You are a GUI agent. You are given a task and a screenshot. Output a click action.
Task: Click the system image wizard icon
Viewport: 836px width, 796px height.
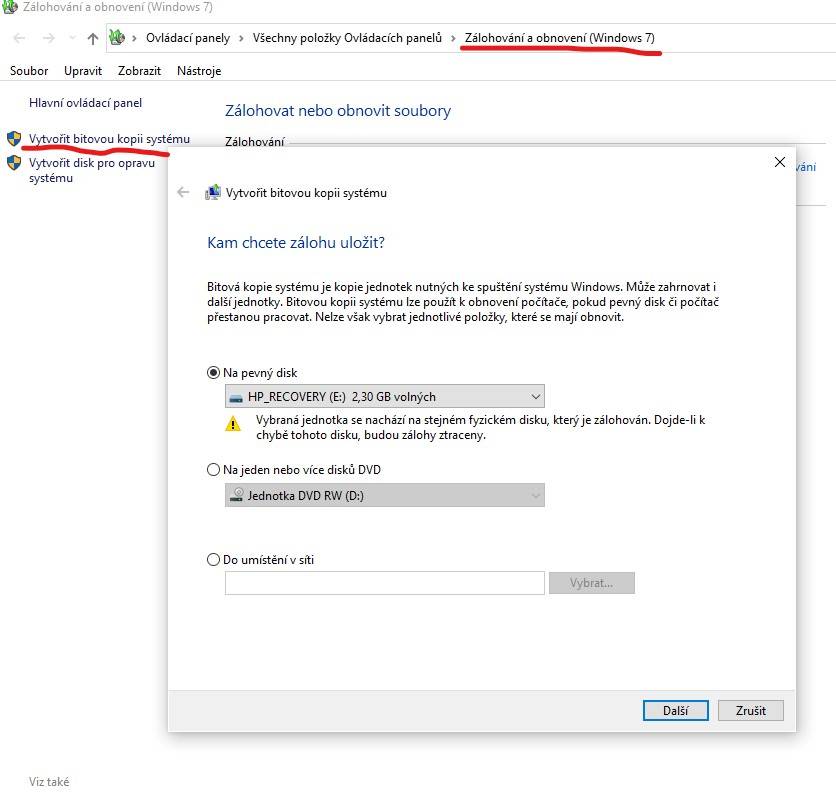click(x=213, y=192)
